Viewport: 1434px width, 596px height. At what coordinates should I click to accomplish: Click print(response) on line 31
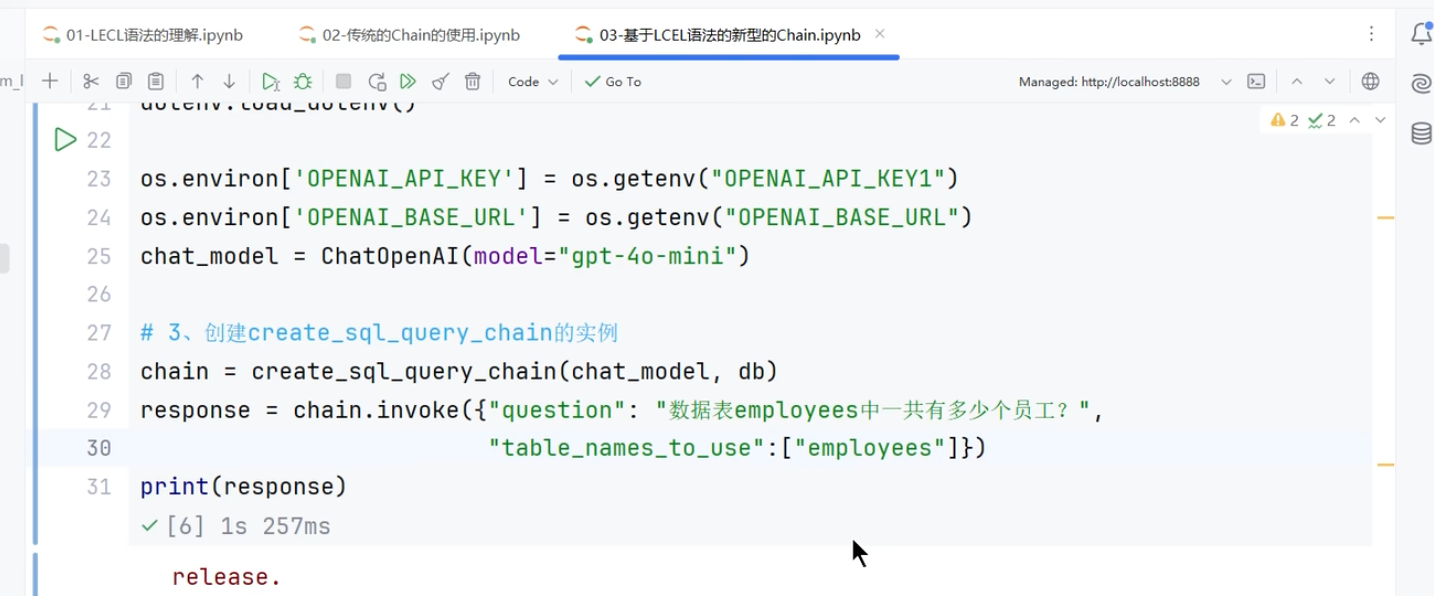click(243, 487)
